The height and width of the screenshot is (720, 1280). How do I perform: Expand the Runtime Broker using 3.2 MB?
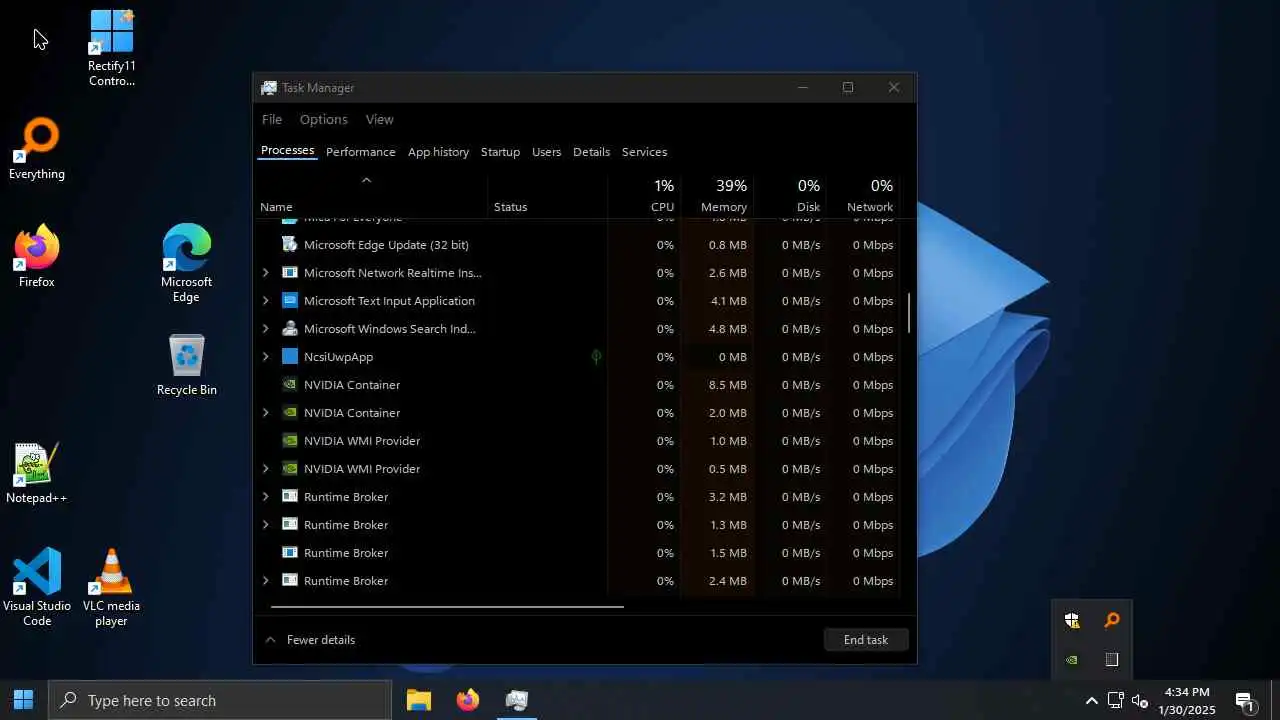click(265, 496)
